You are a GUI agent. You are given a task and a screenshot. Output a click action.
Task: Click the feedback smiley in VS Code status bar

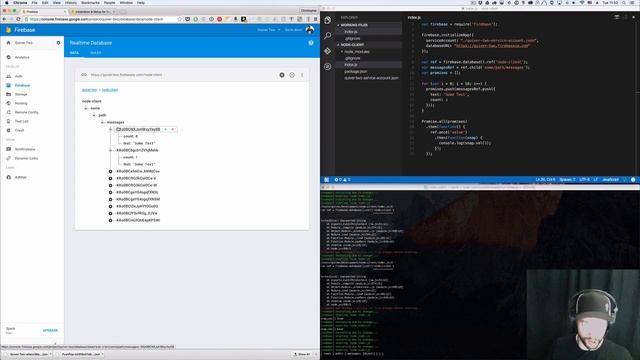(633, 180)
